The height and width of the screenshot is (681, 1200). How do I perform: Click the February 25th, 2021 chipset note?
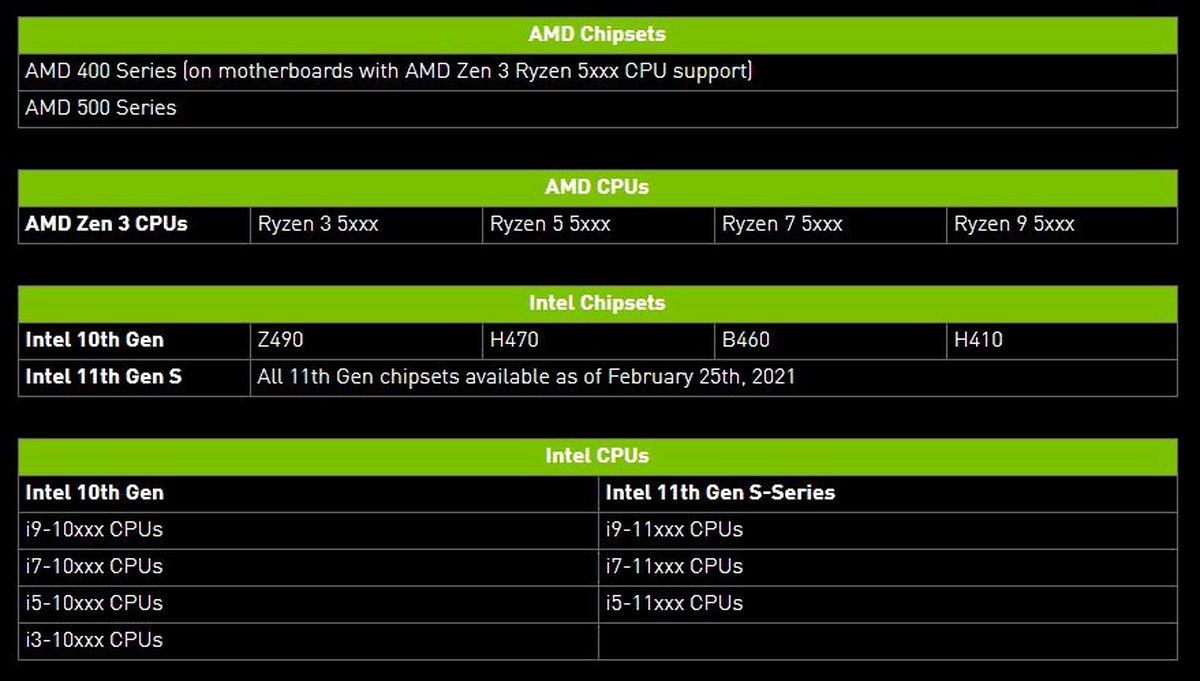tap(526, 377)
